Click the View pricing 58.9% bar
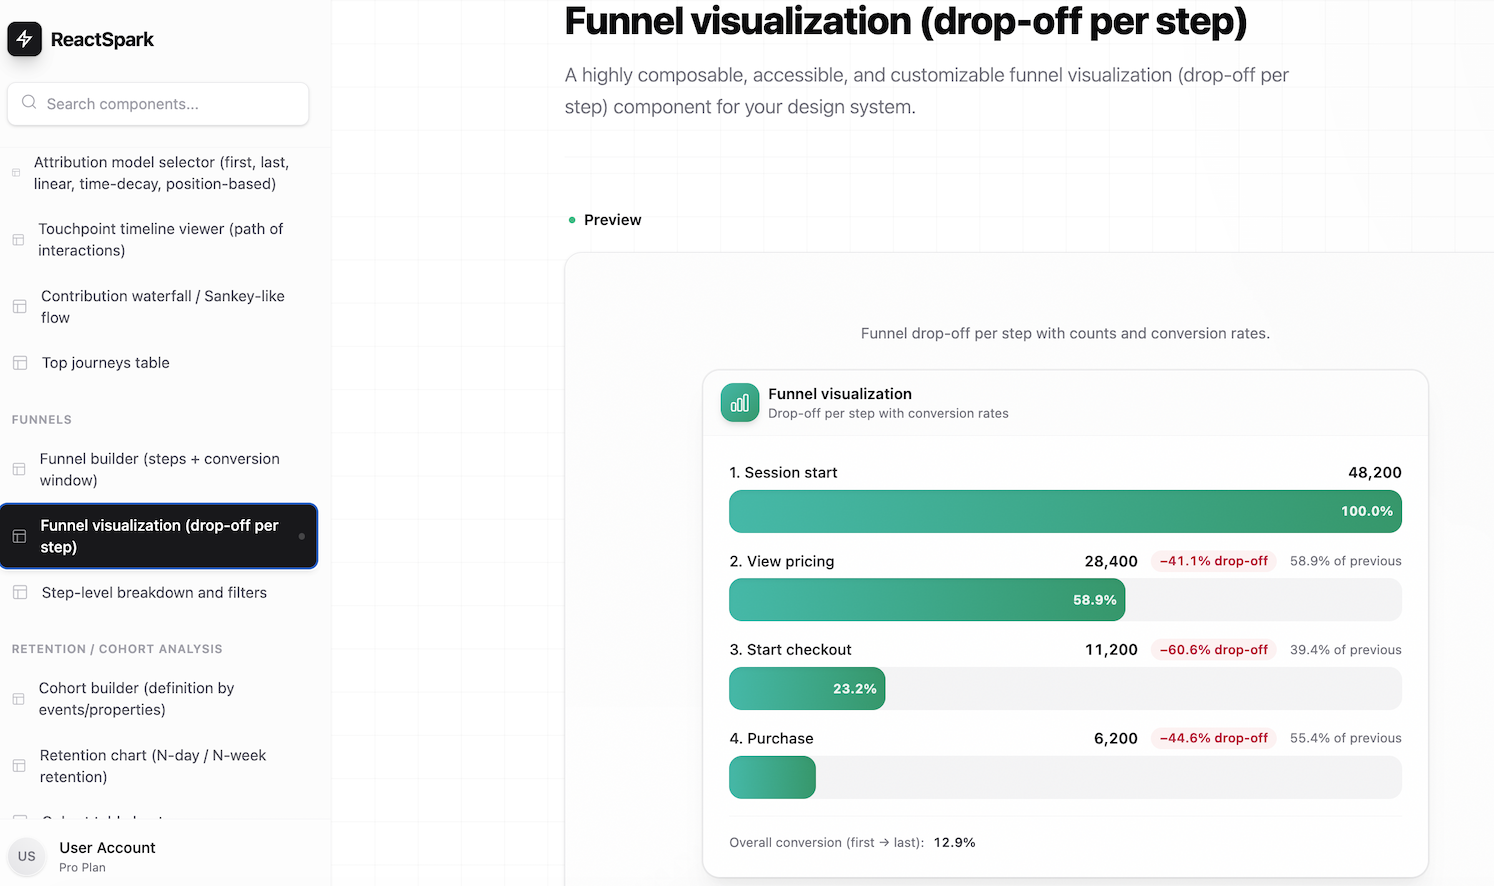This screenshot has height=886, width=1494. [926, 600]
